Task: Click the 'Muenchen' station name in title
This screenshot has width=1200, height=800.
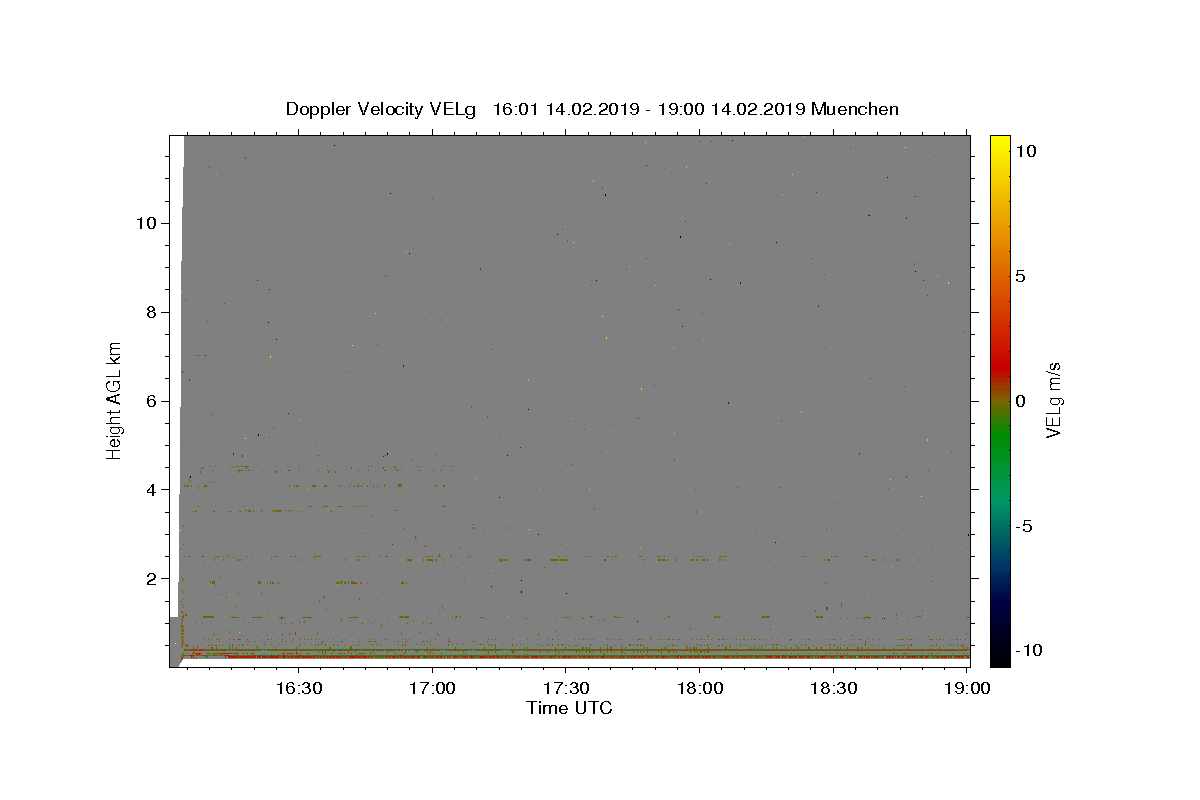Action: 855,109
